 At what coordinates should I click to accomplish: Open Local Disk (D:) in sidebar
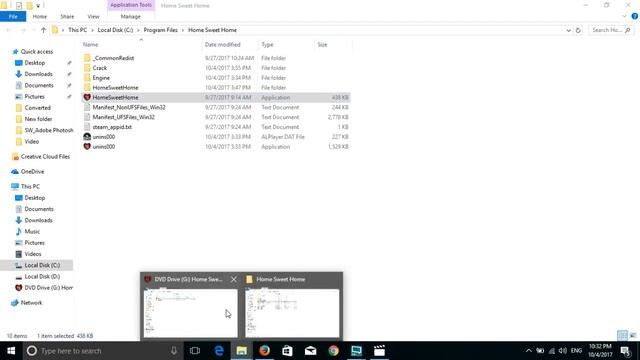pyautogui.click(x=42, y=276)
